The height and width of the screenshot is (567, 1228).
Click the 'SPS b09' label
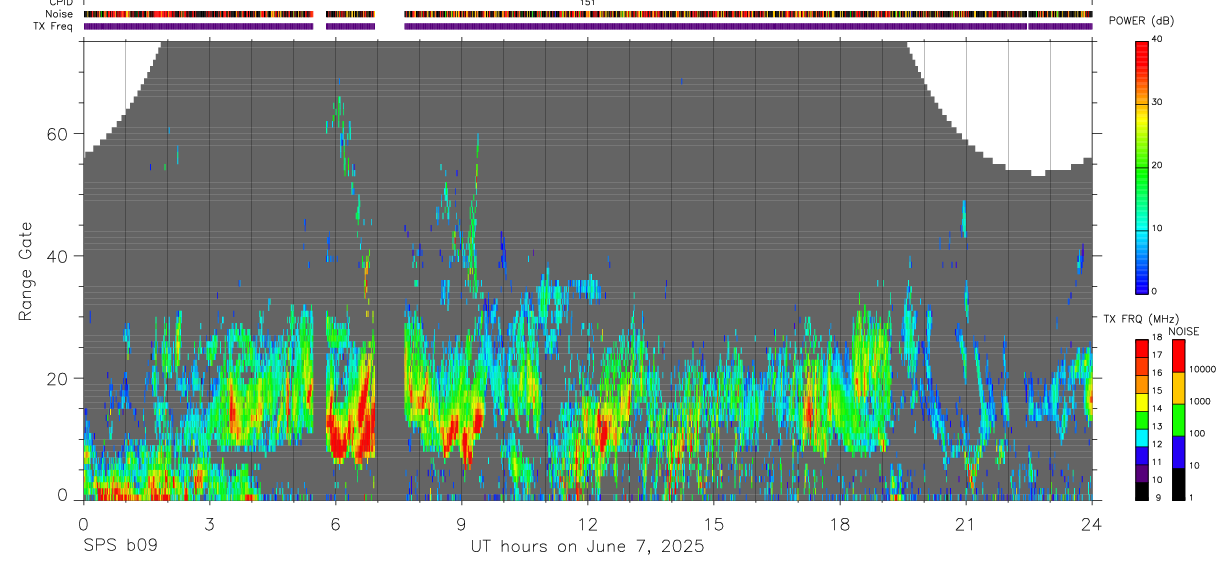pyautogui.click(x=119, y=547)
